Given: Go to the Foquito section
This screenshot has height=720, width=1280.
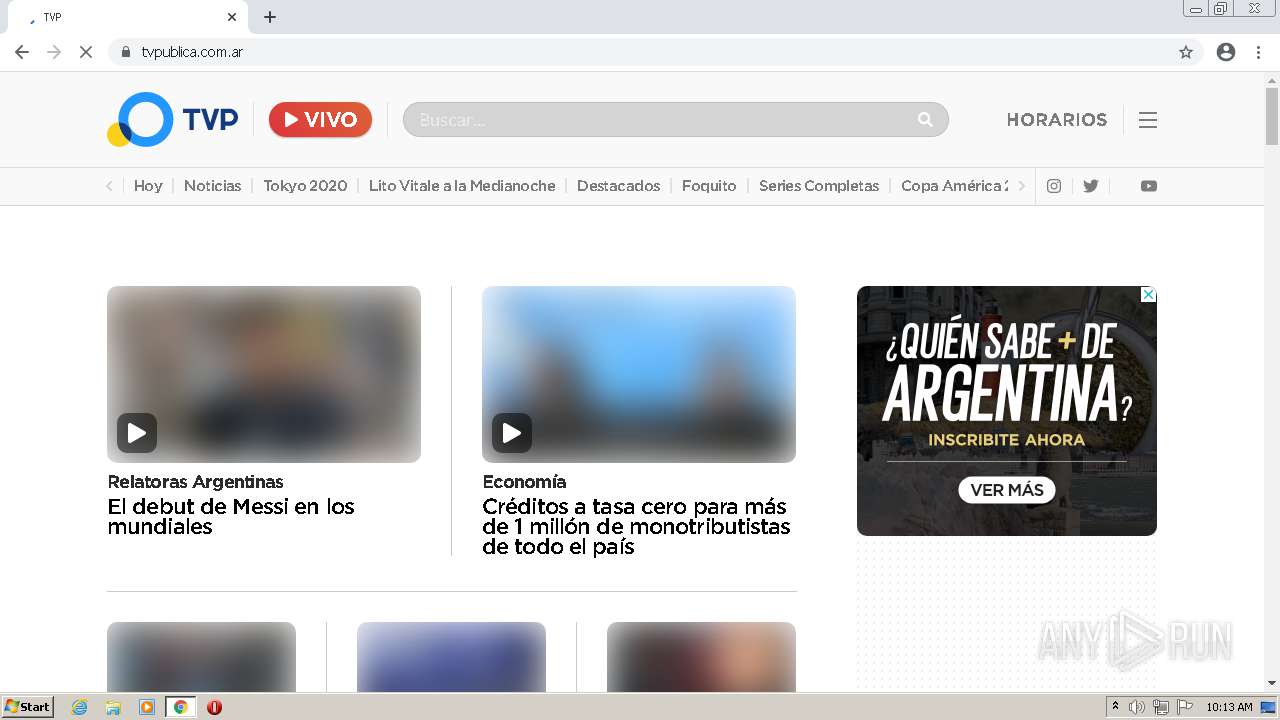Looking at the screenshot, I should 709,186.
